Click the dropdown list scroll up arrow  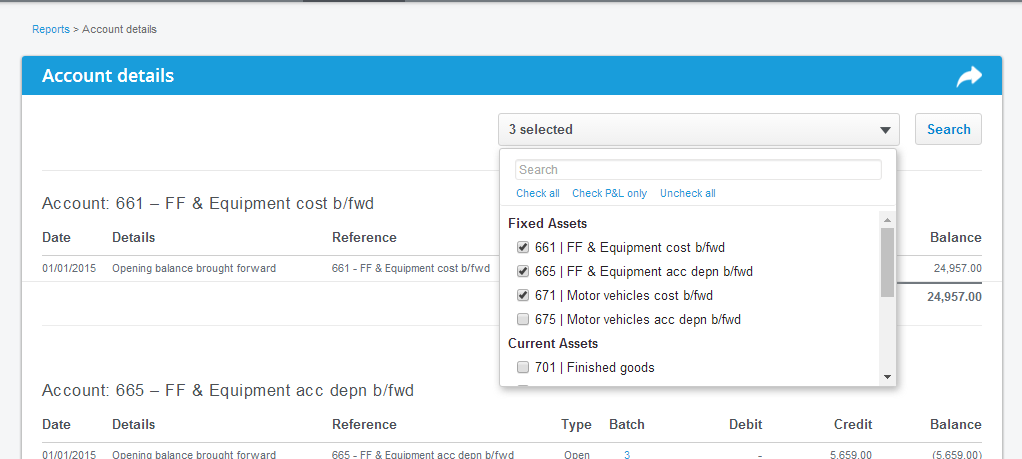coord(887,220)
